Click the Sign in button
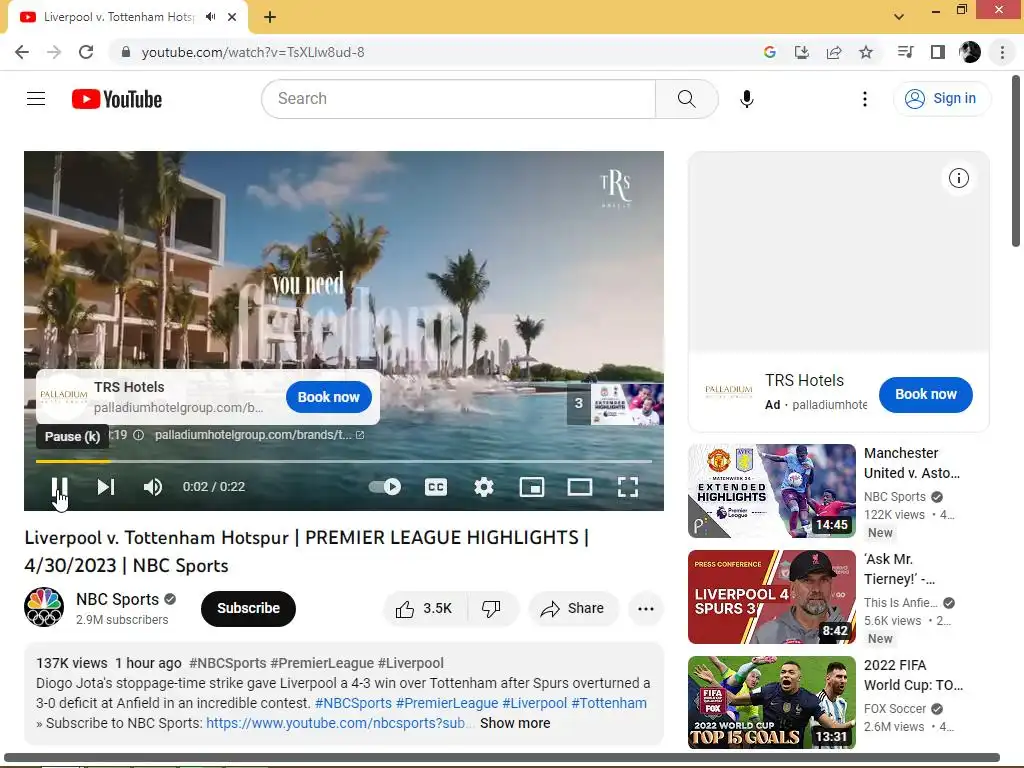This screenshot has width=1024, height=768. (x=941, y=99)
